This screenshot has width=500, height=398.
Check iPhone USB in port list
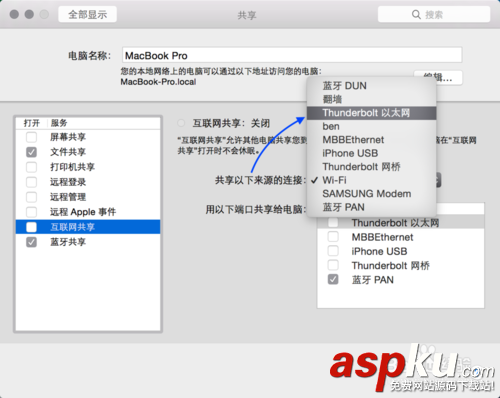pos(333,251)
